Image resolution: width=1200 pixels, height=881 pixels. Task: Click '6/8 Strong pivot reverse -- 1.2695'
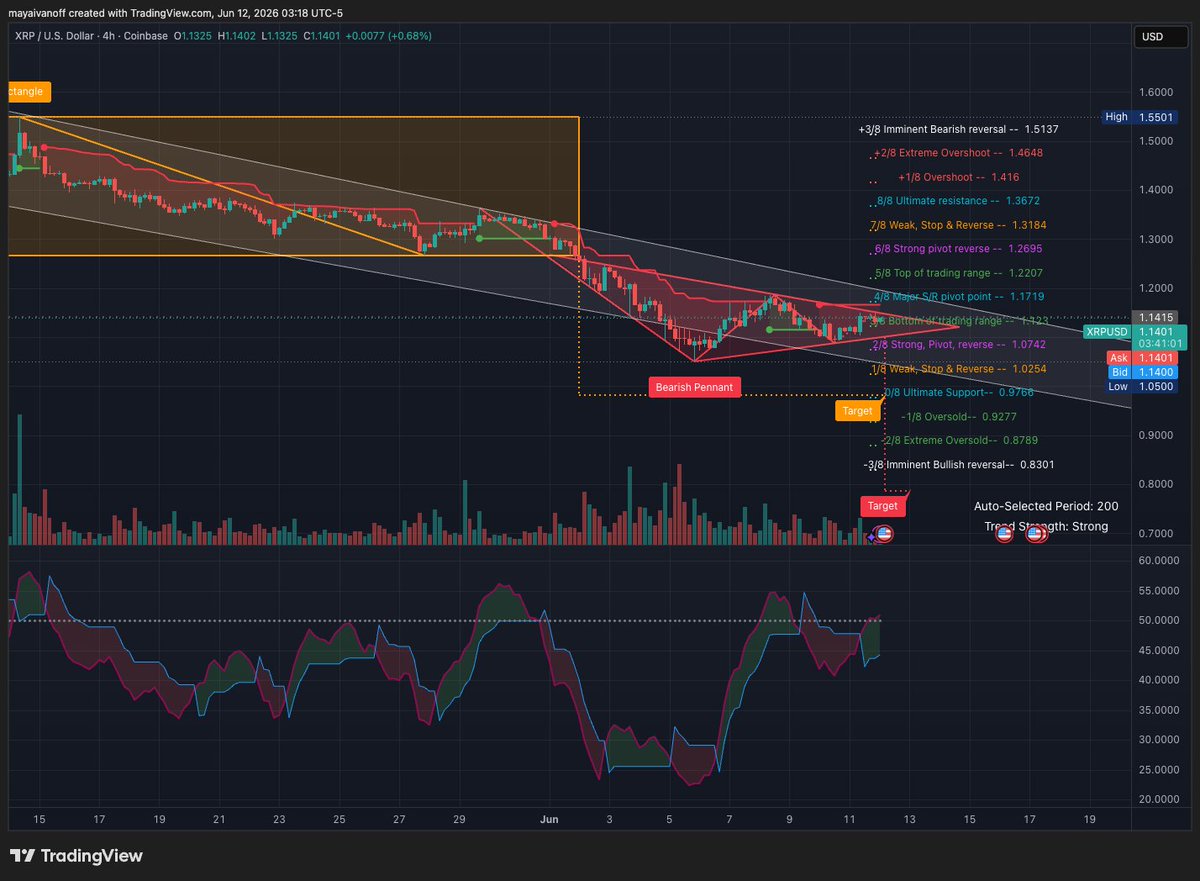coord(958,249)
